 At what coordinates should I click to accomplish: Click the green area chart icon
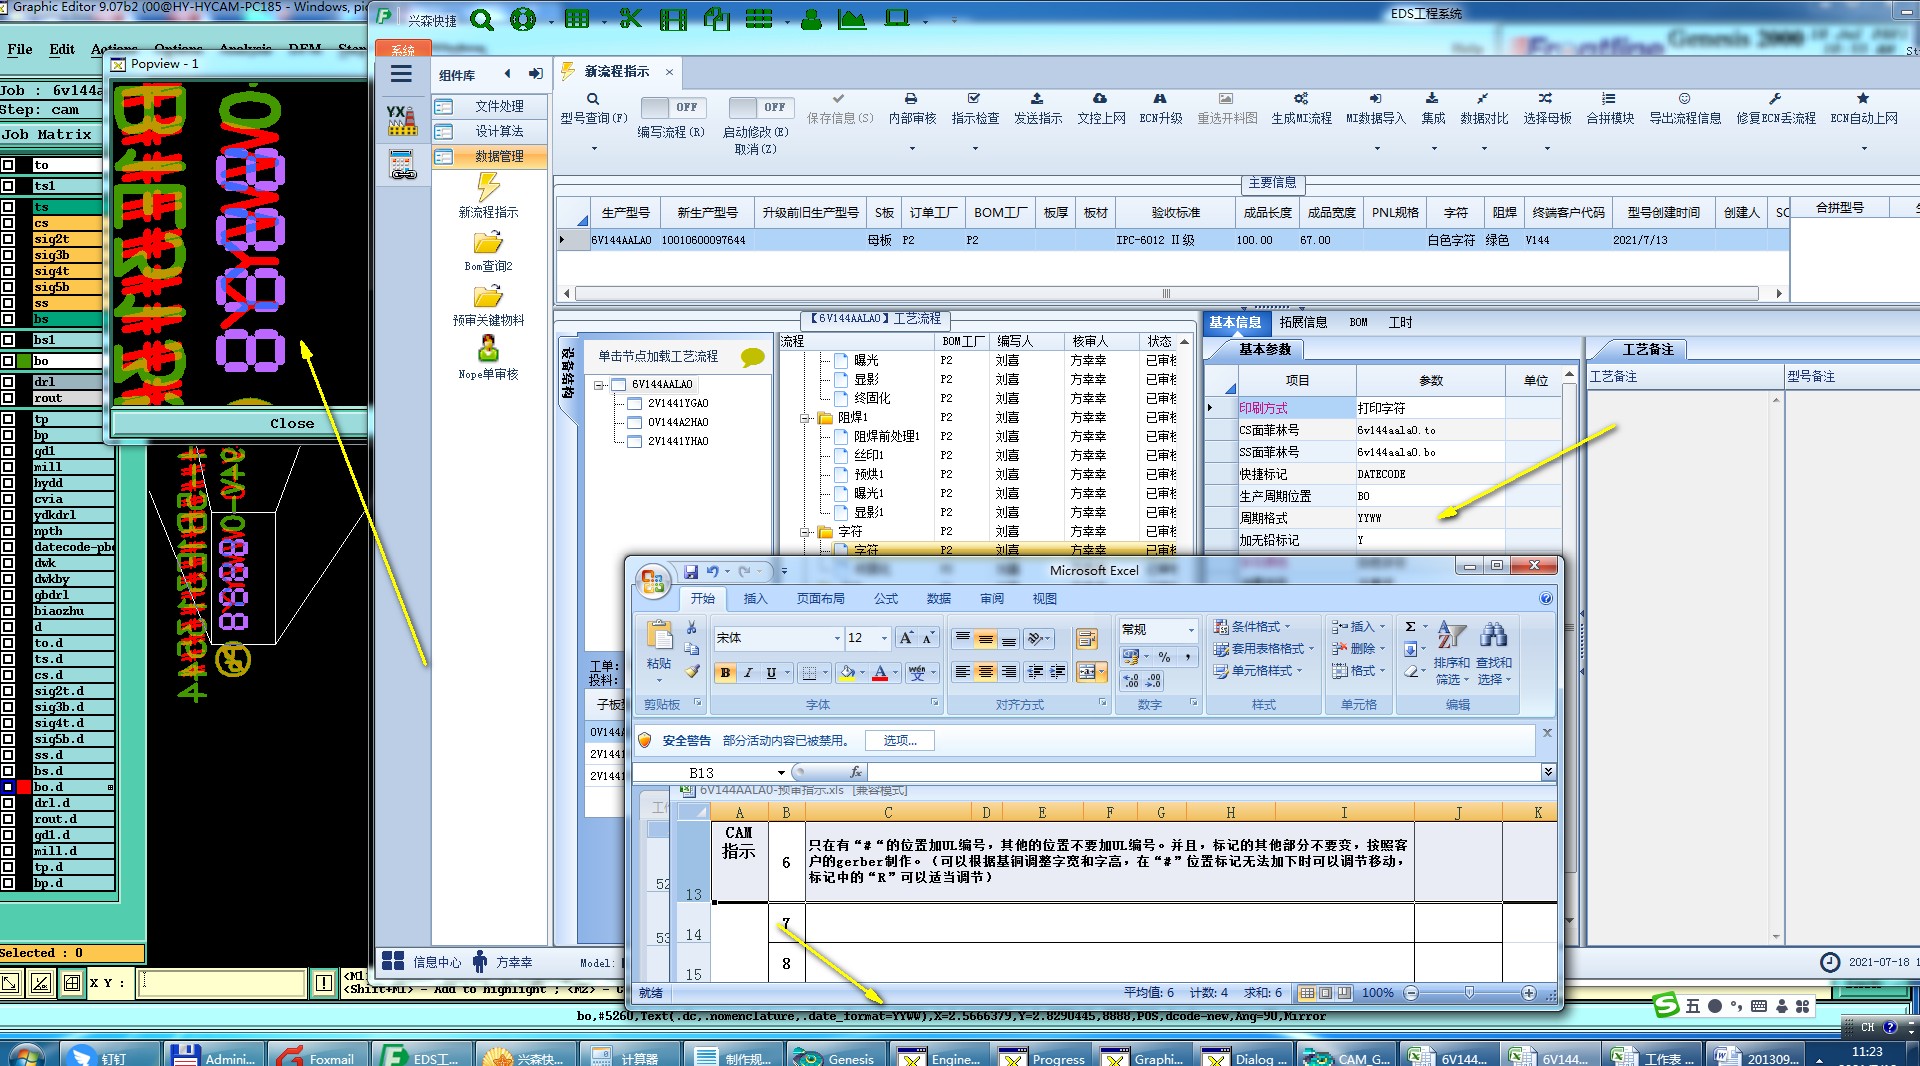pyautogui.click(x=852, y=19)
